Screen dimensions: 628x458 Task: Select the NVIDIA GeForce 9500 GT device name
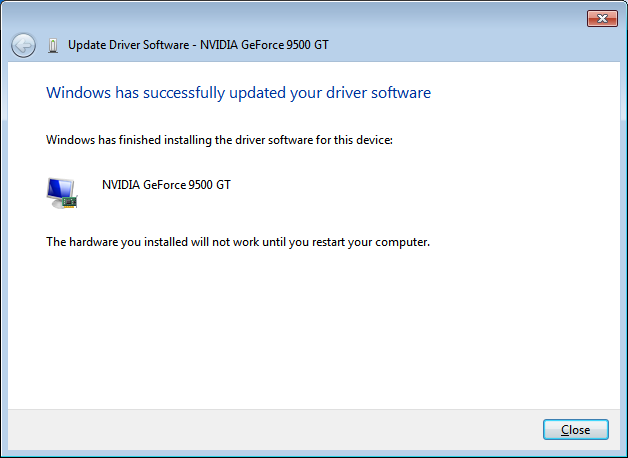166,185
